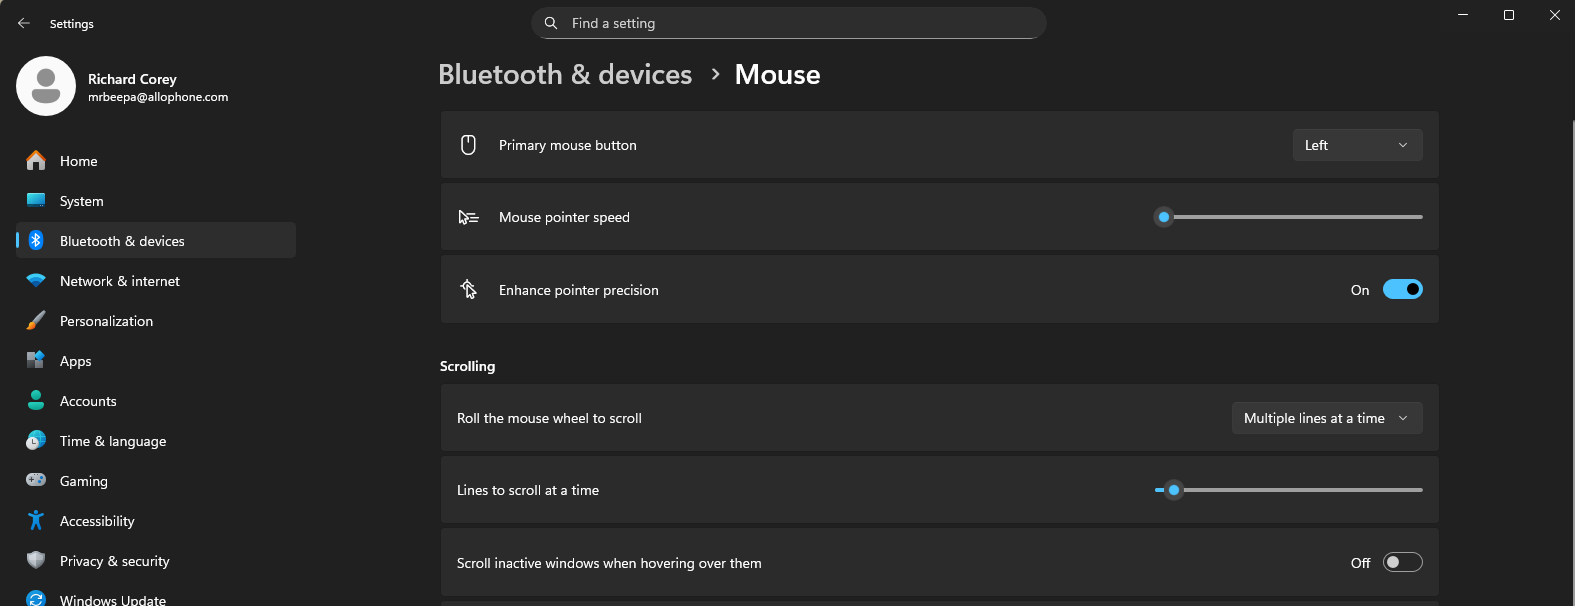Enable Scroll inactive windows when hovering toggle

[x=1402, y=562]
